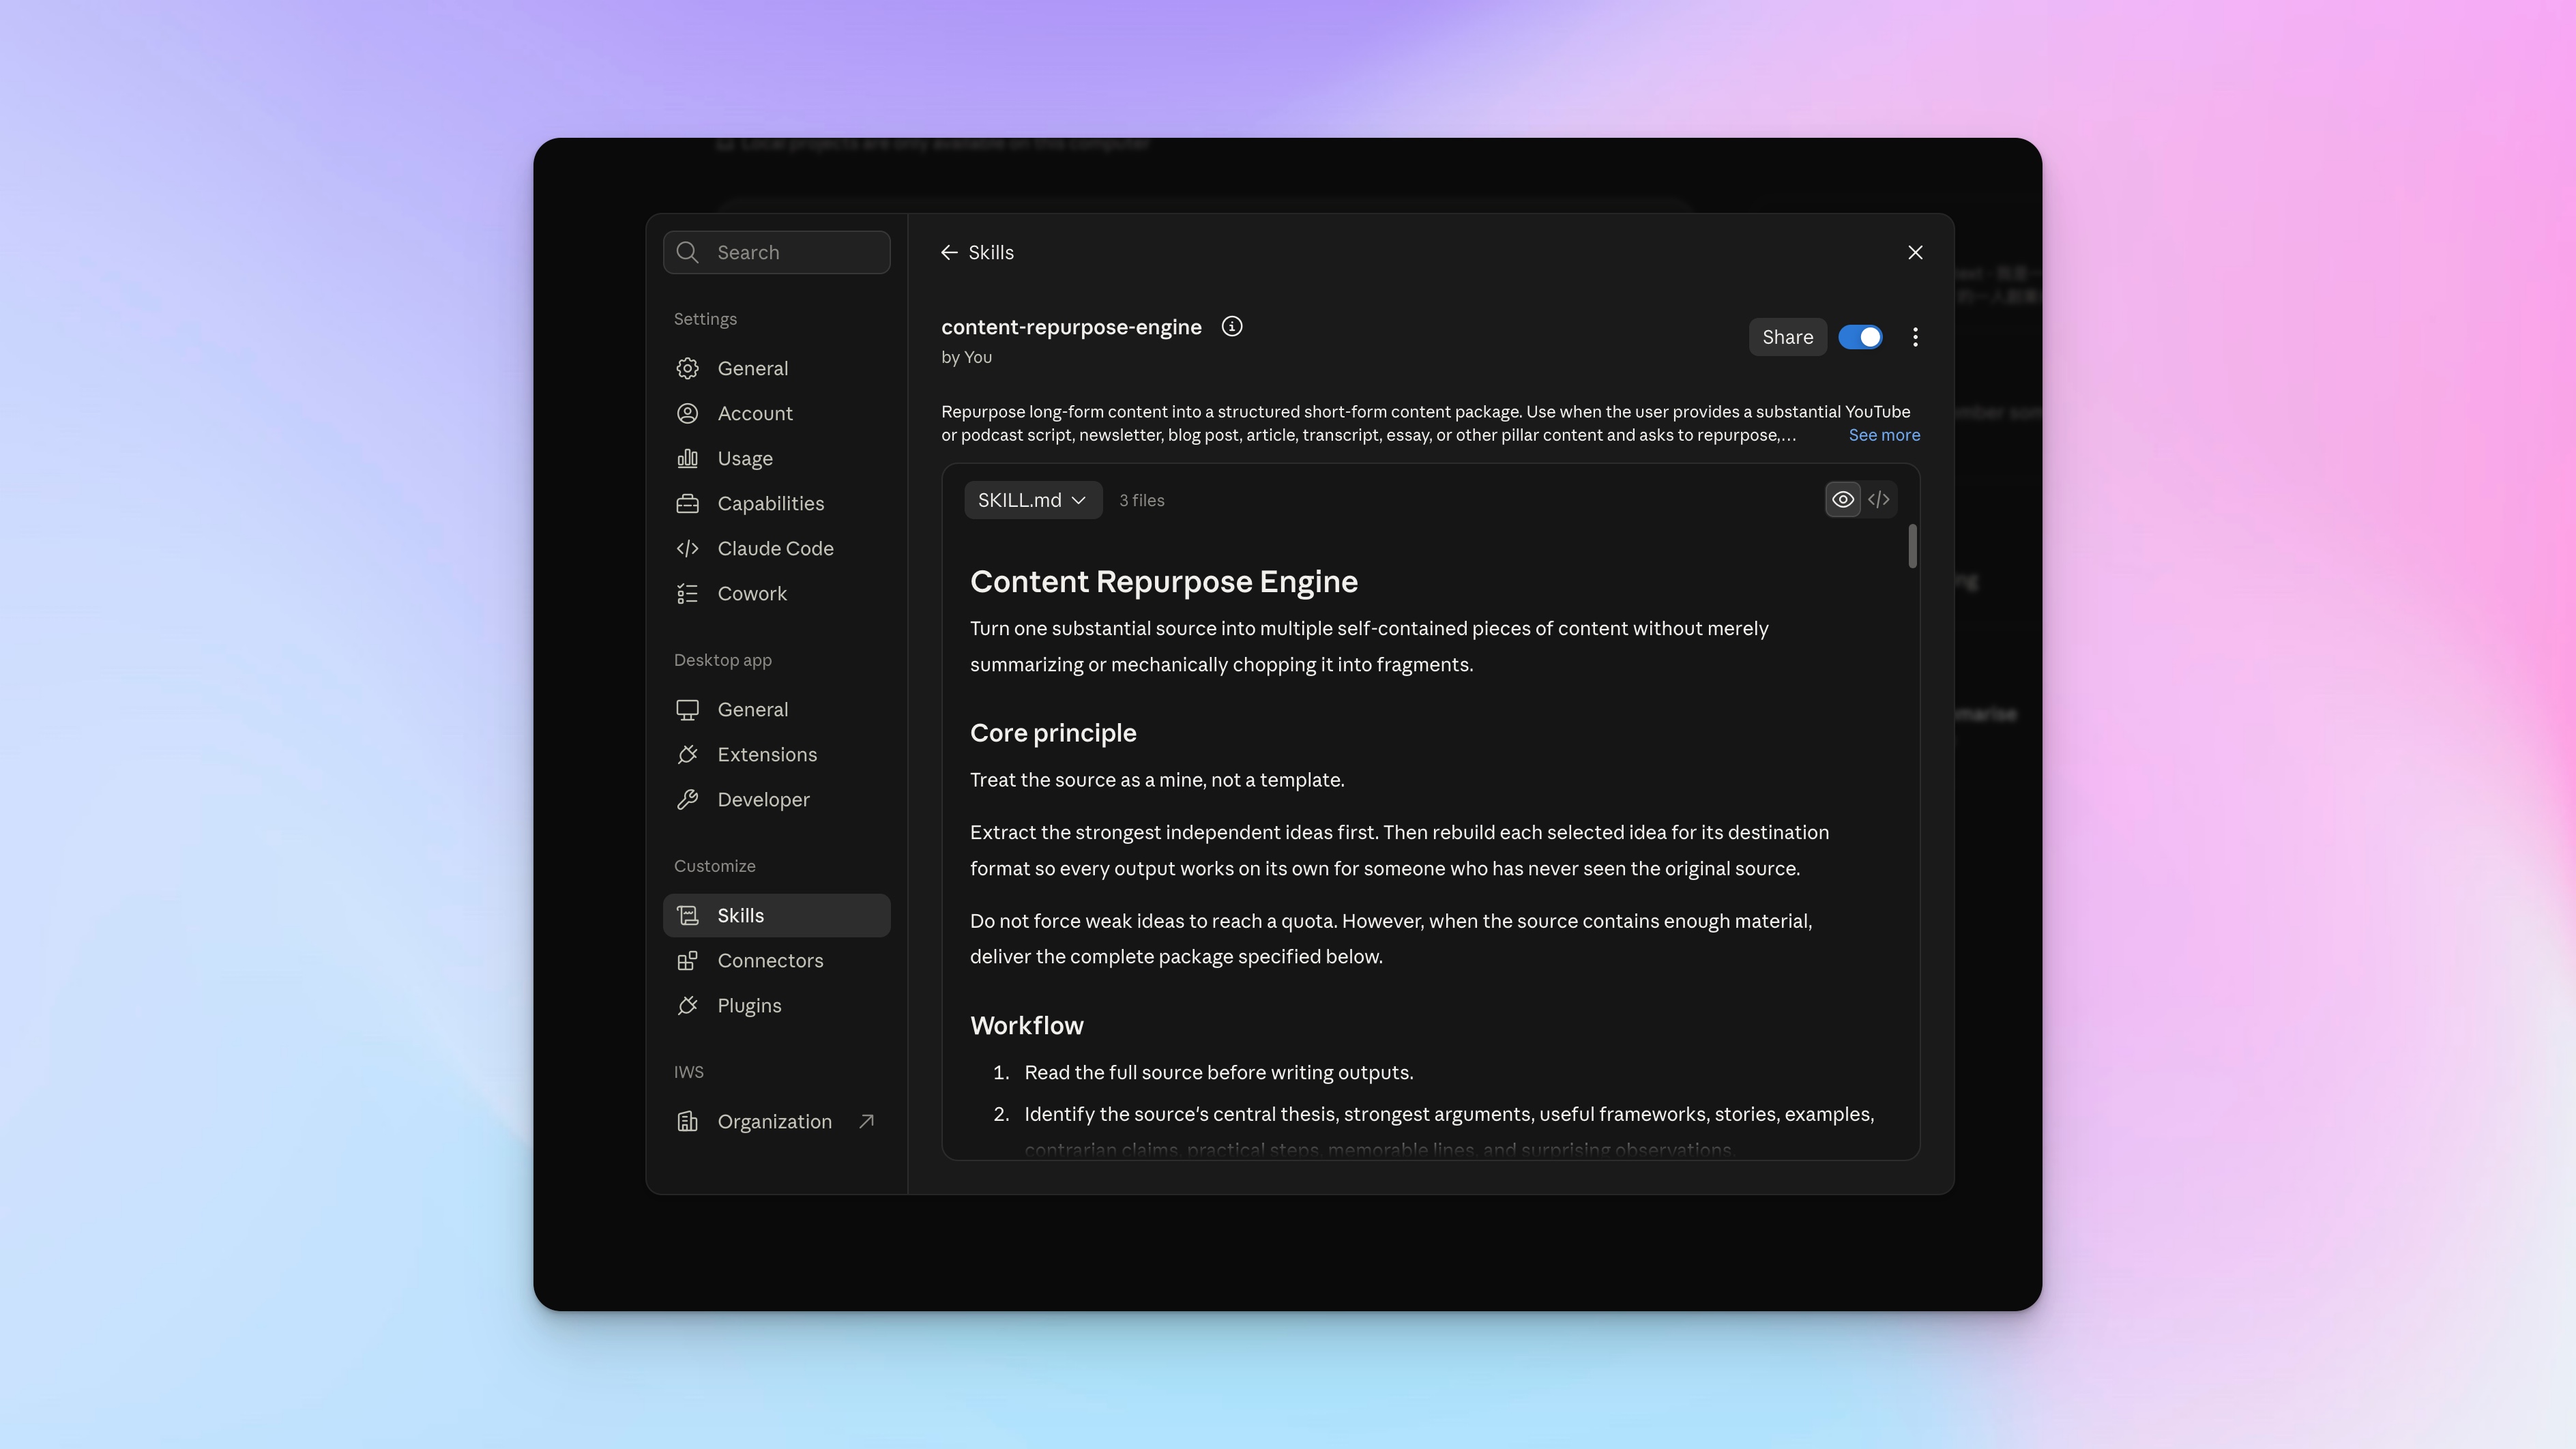Viewport: 2576px width, 1449px height.
Task: Disable the content-repurpose-engine skill toggle
Action: coord(1860,337)
